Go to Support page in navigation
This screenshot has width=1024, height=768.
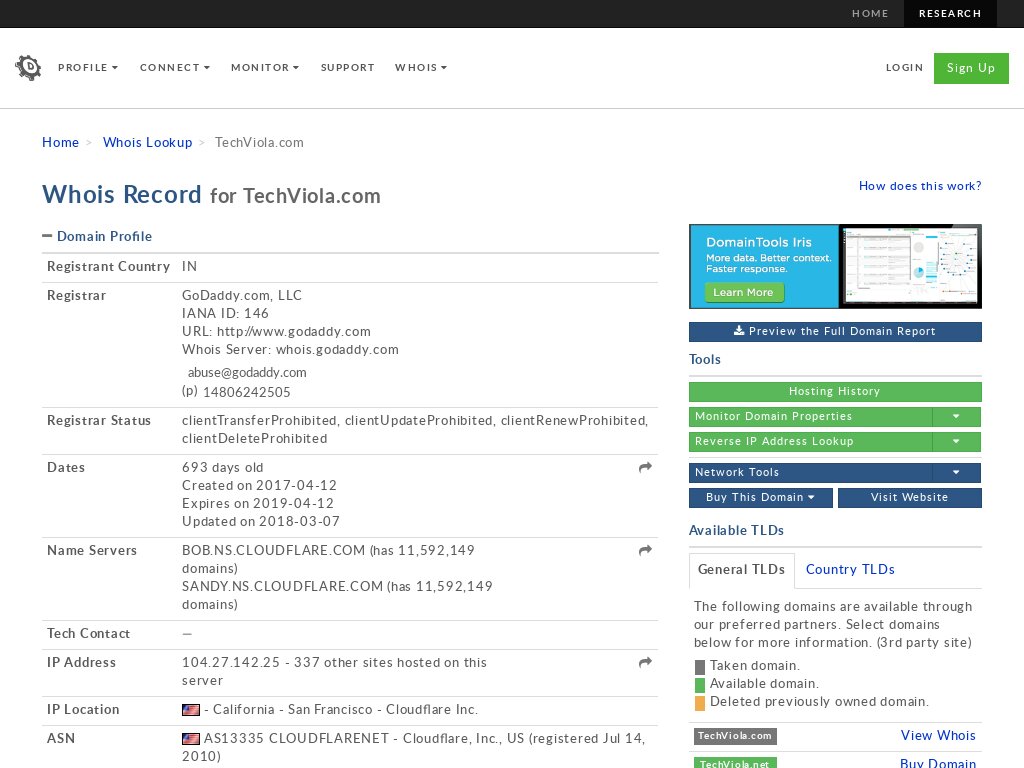(347, 67)
